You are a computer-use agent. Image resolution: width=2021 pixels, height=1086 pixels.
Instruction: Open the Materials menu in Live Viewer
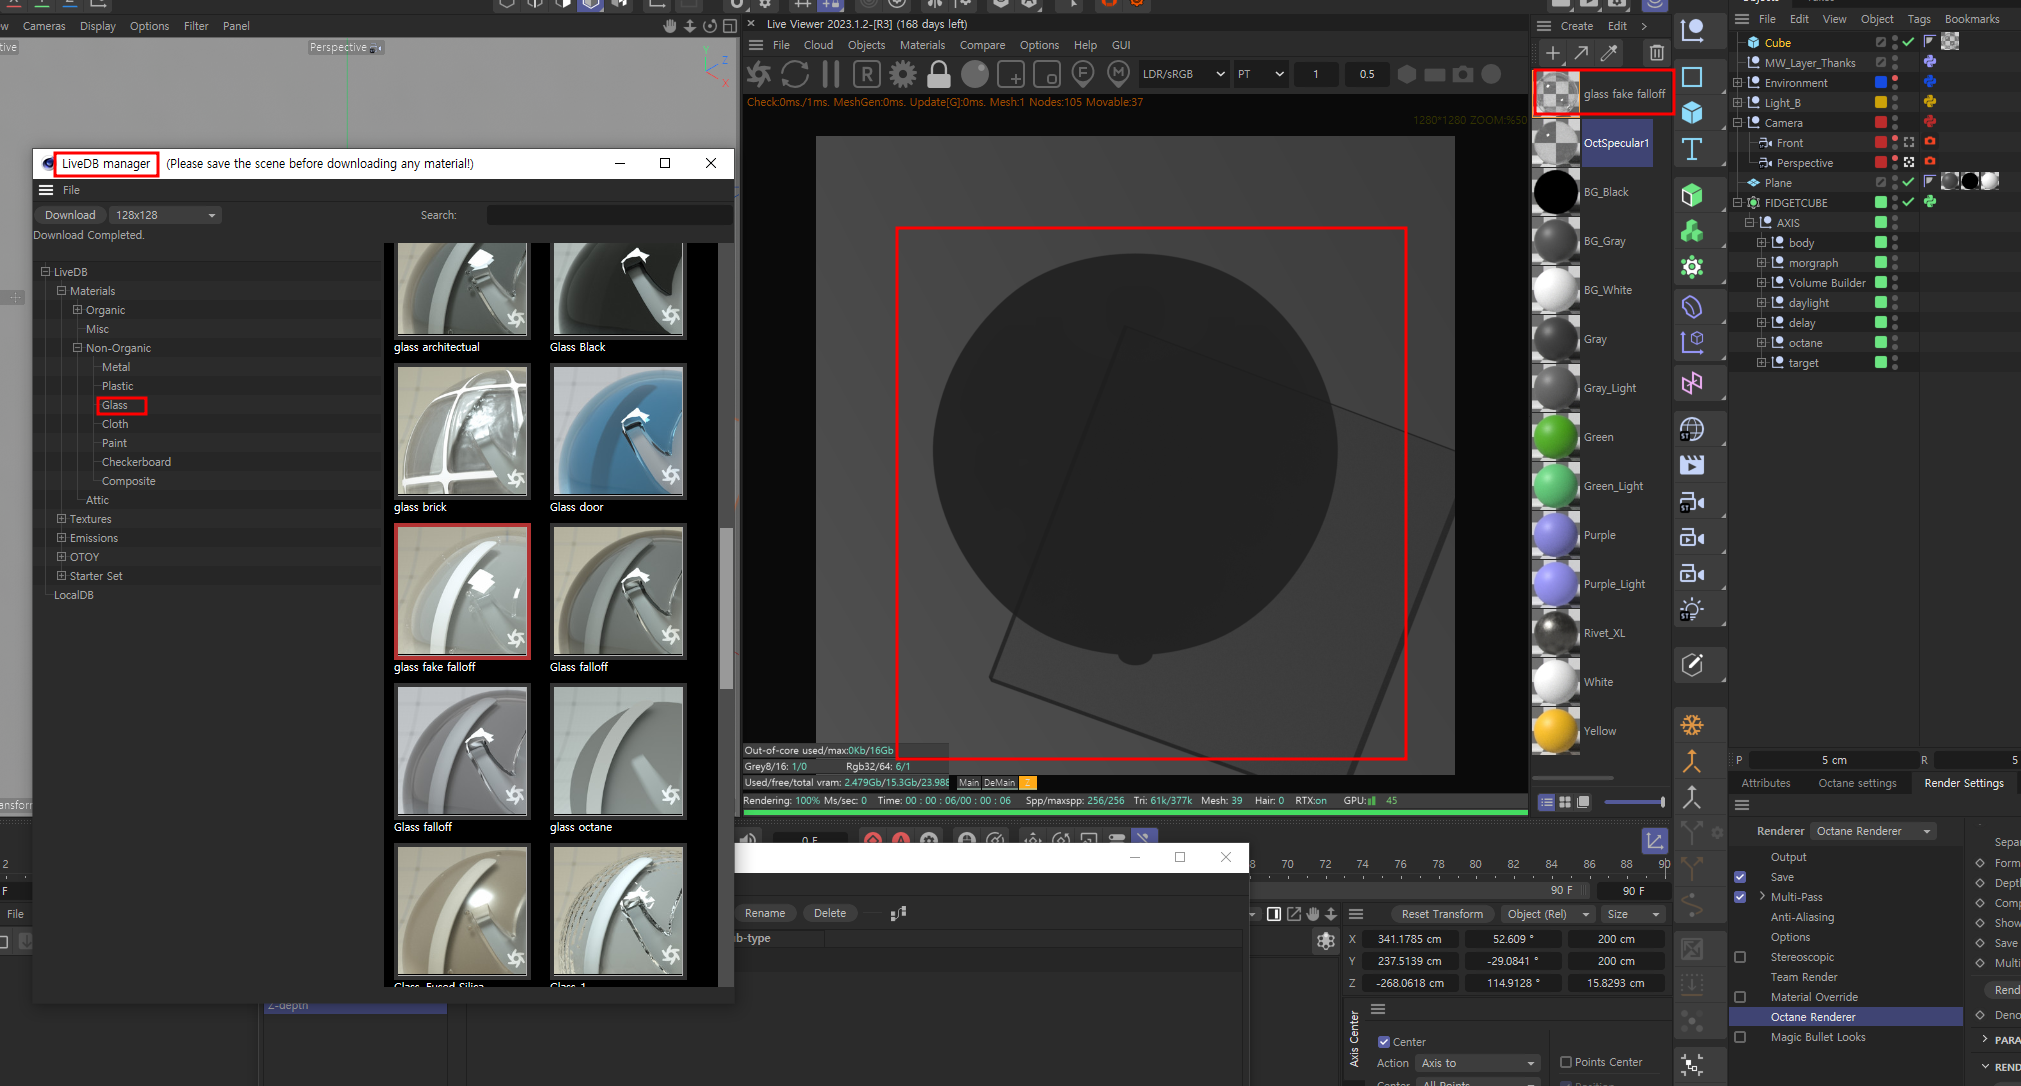click(x=922, y=45)
